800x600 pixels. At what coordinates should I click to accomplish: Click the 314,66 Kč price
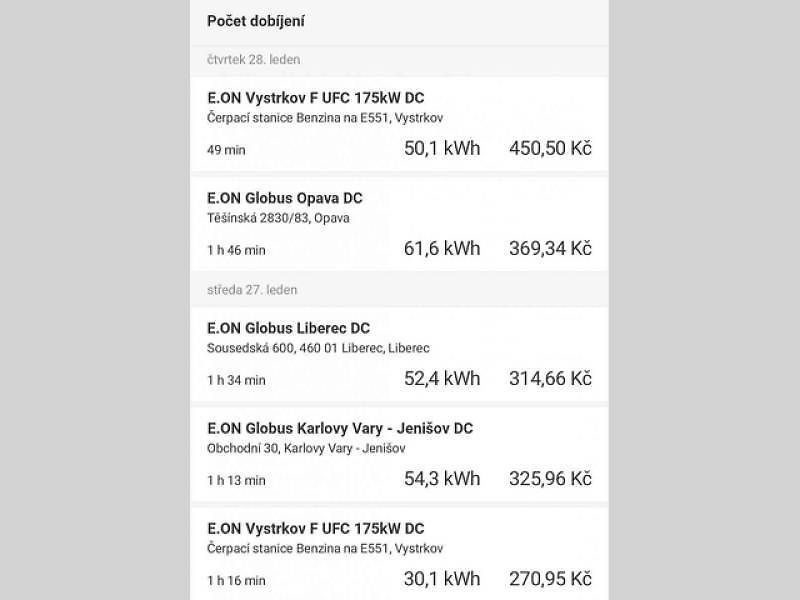(551, 378)
